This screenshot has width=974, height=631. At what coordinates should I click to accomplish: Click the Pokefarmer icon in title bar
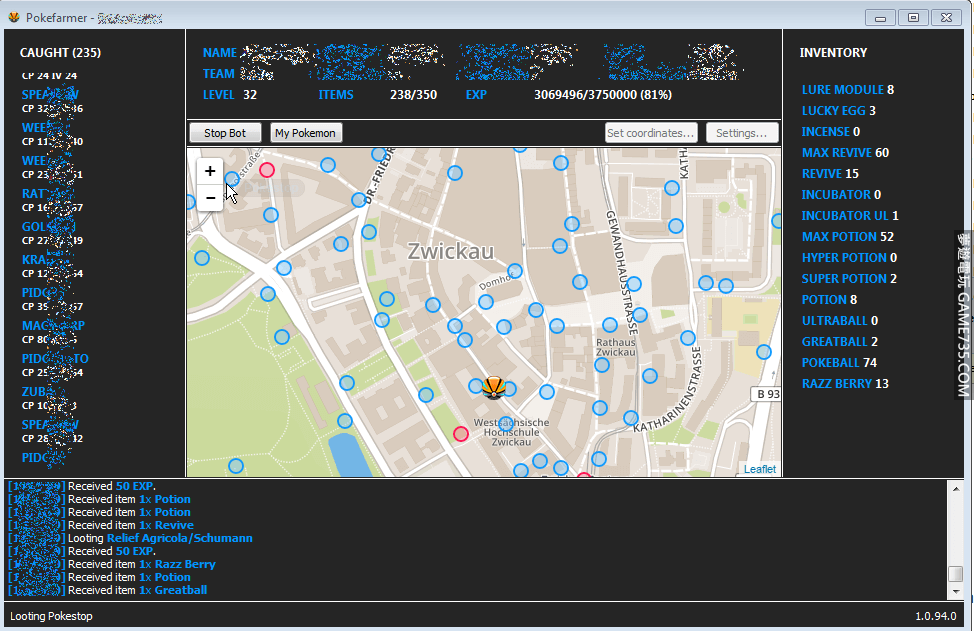click(x=14, y=18)
